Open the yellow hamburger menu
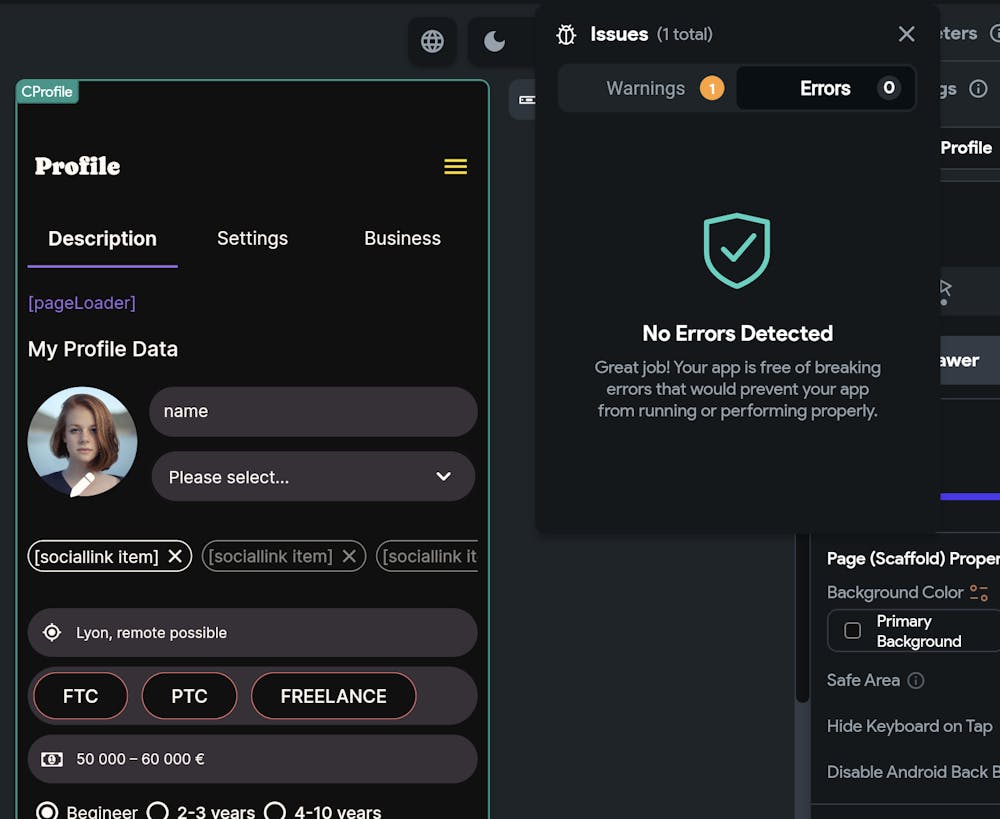1000x819 pixels. click(455, 167)
